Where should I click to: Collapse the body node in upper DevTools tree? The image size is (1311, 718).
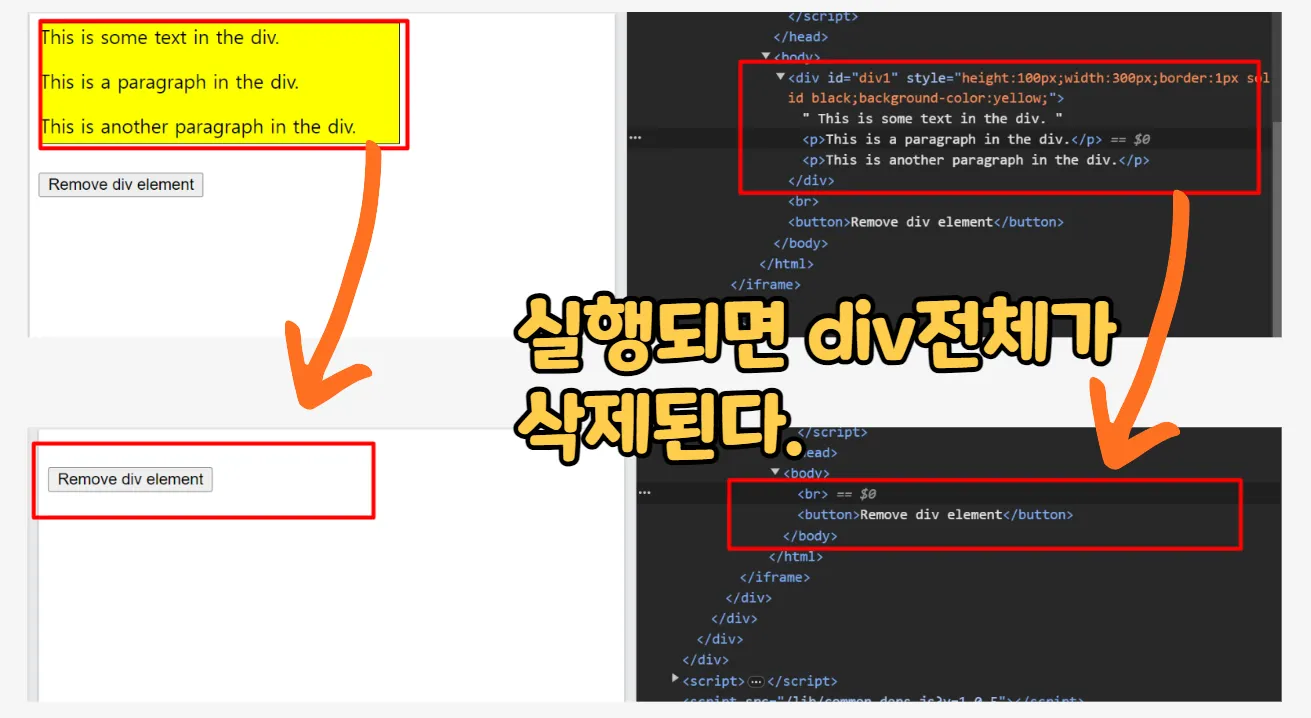tap(766, 57)
